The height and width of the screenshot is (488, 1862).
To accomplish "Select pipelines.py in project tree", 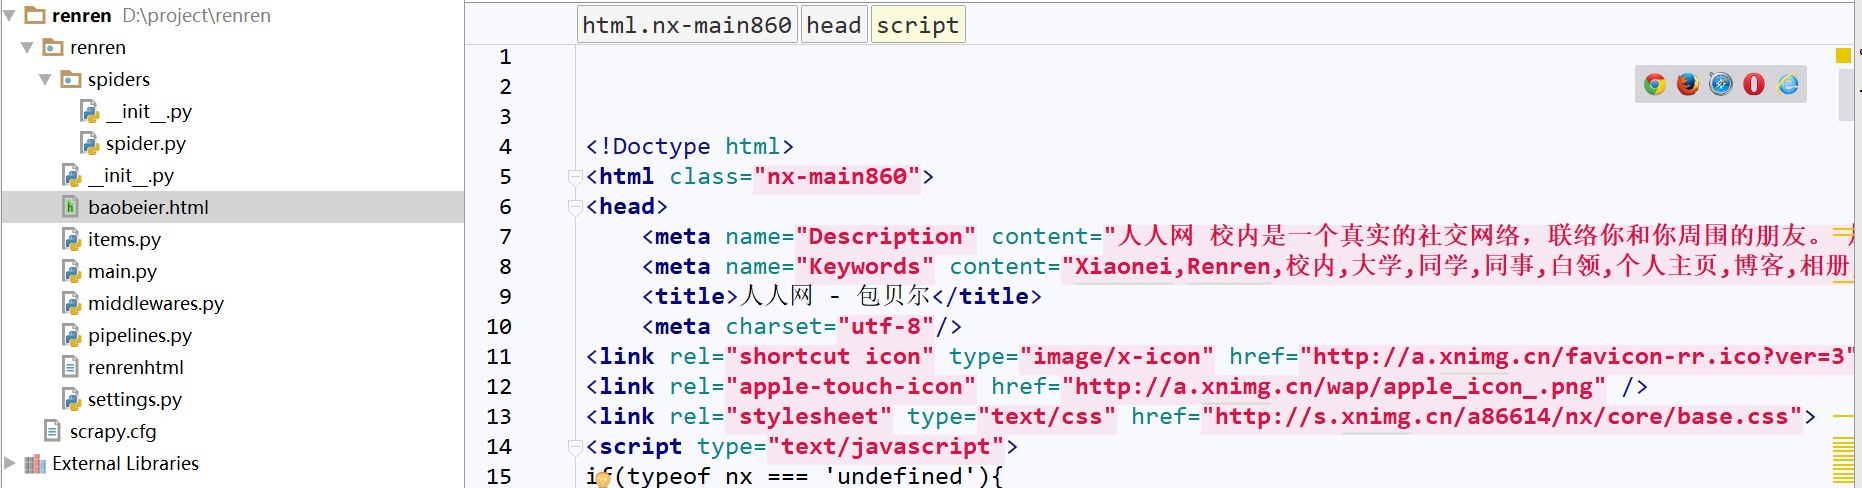I will click(140, 335).
